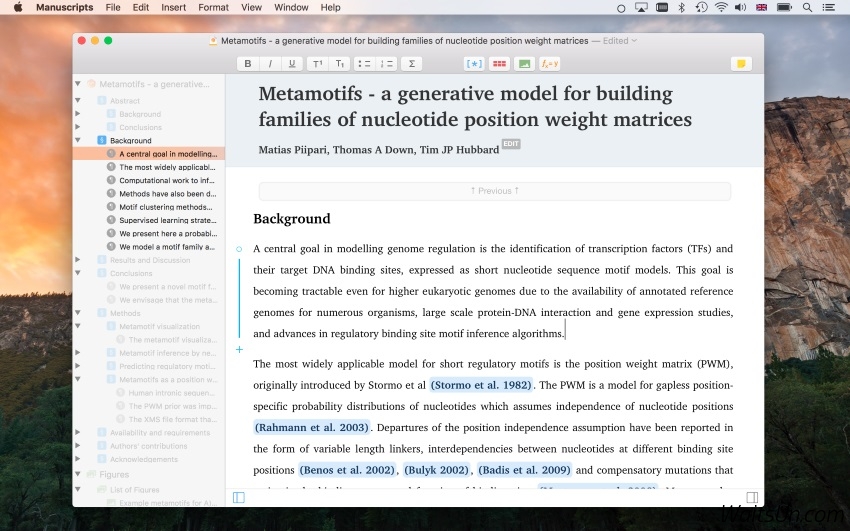Insert a citation using the toolbar icon
The width and height of the screenshot is (850, 531).
pyautogui.click(x=474, y=64)
